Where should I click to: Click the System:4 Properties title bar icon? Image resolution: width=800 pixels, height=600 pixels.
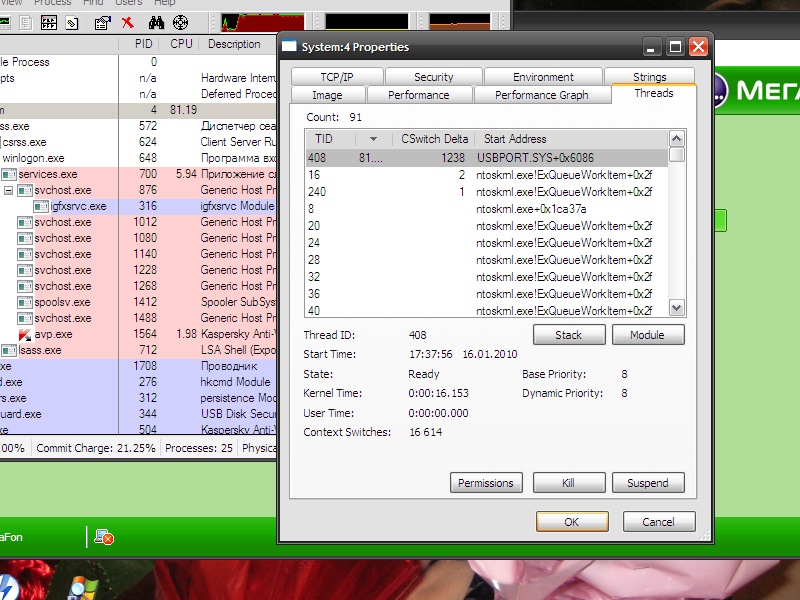289,46
